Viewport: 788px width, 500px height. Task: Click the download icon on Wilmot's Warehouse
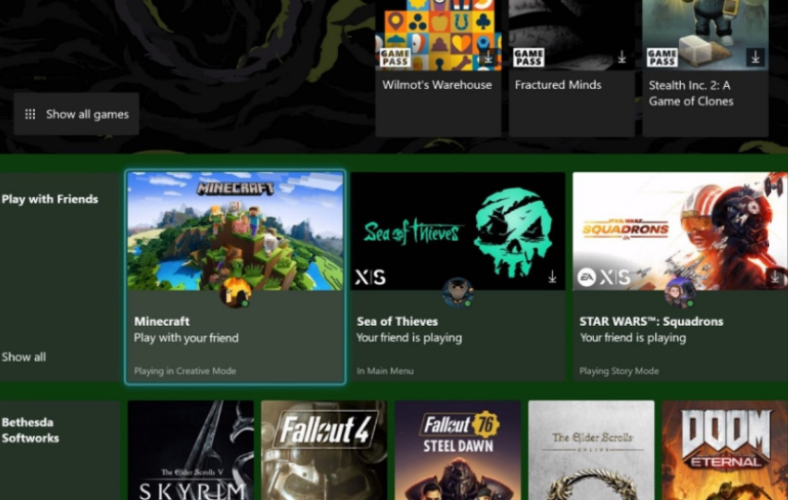(x=487, y=58)
